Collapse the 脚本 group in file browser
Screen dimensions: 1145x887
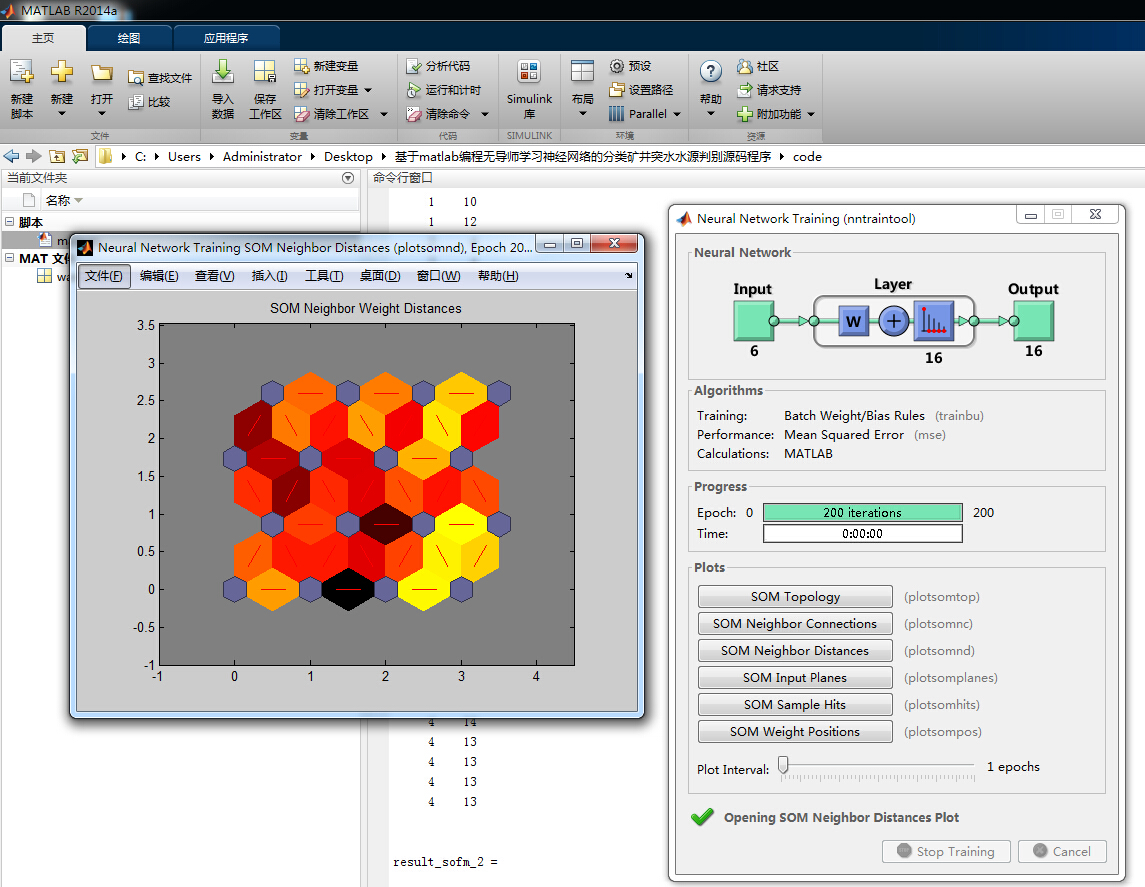[9, 221]
